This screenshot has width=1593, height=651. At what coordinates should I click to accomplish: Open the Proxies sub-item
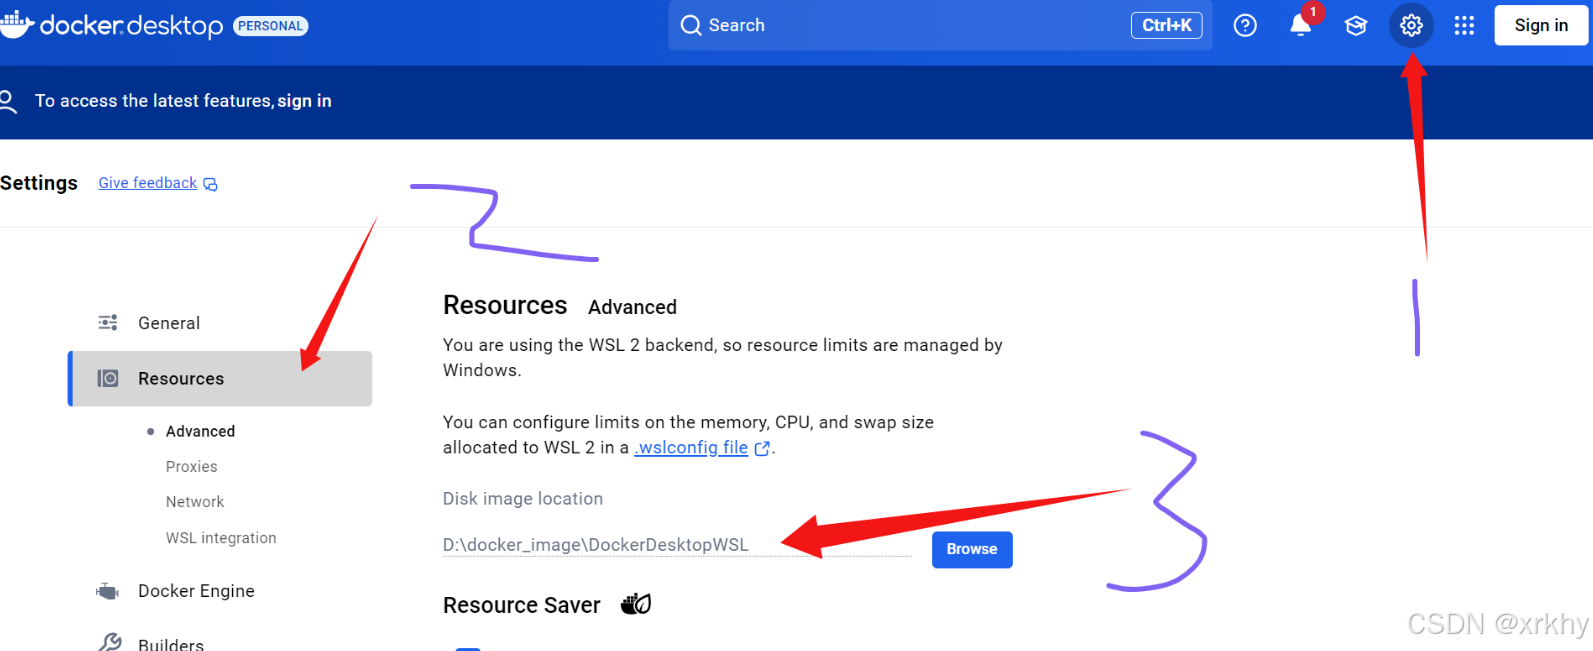[191, 467]
